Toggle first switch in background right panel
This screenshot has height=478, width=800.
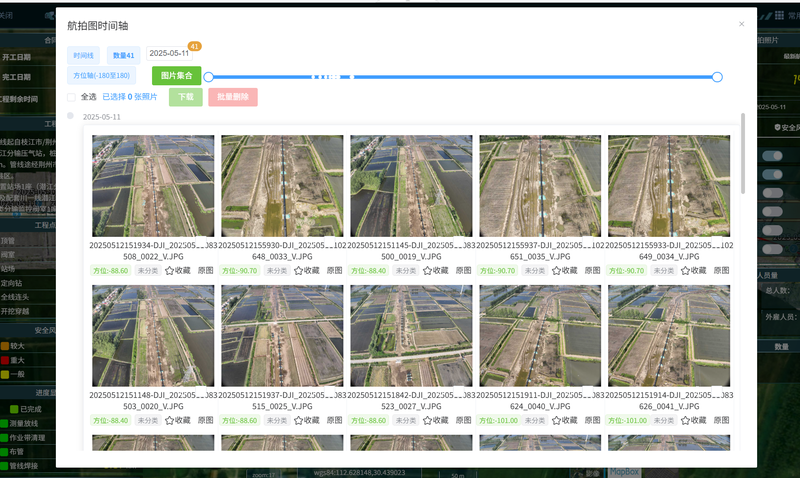[772, 156]
